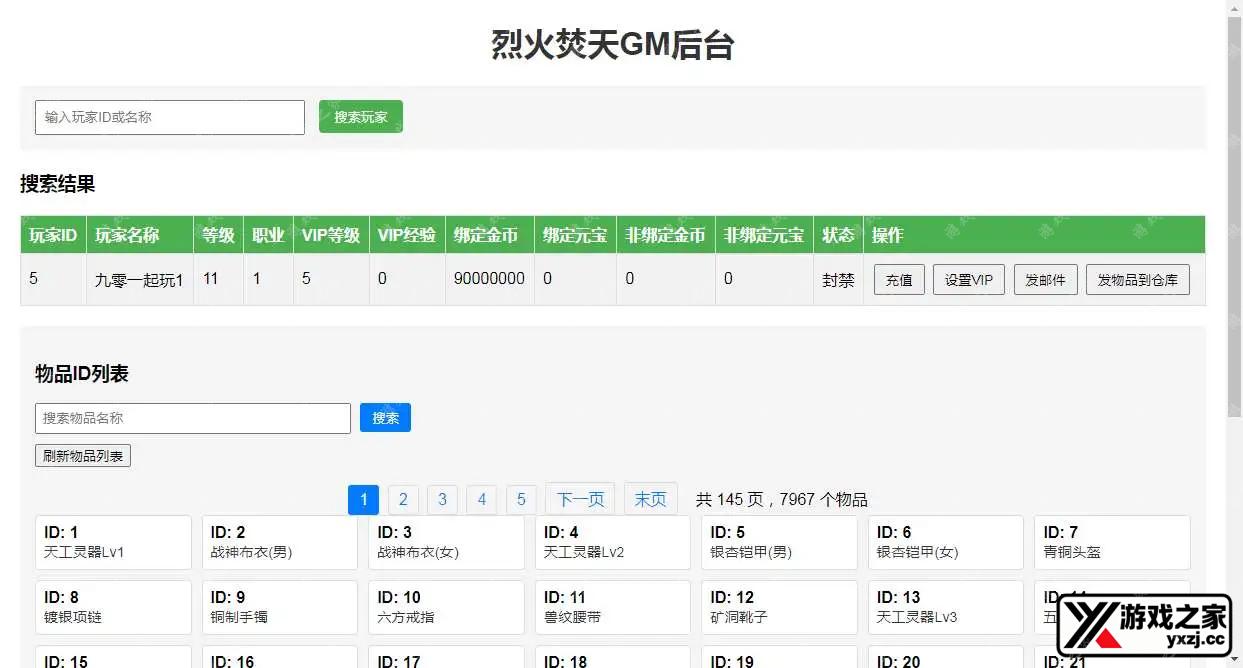Screen dimensions: 1243x668
Task: Focus the 搜索物品名称 item search box
Action: pos(192,418)
